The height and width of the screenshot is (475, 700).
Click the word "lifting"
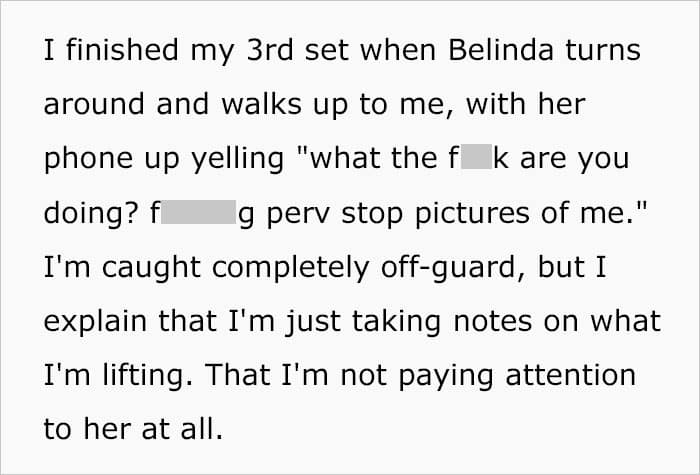pos(144,376)
